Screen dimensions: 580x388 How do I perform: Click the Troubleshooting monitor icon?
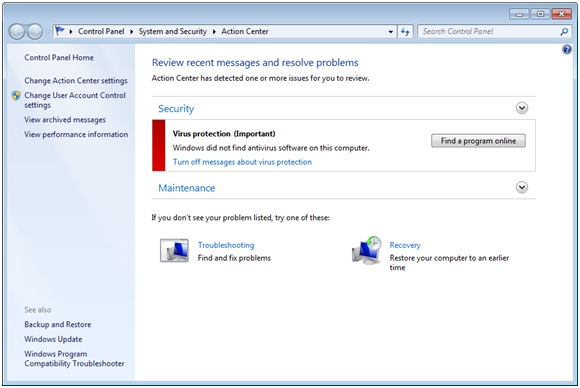pyautogui.click(x=174, y=250)
